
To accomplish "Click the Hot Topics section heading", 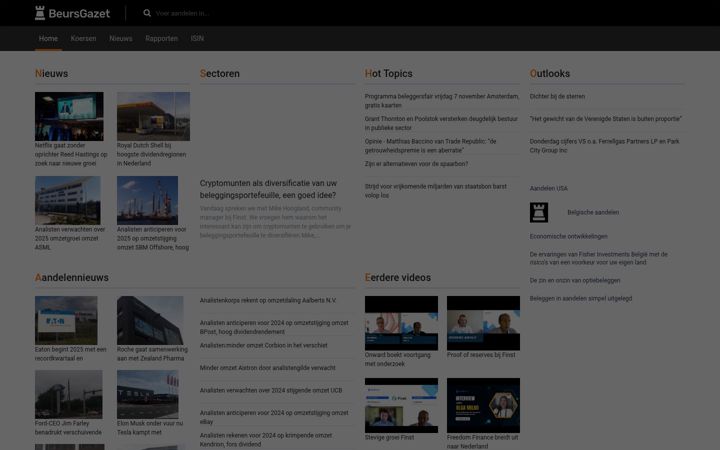I will click(388, 73).
